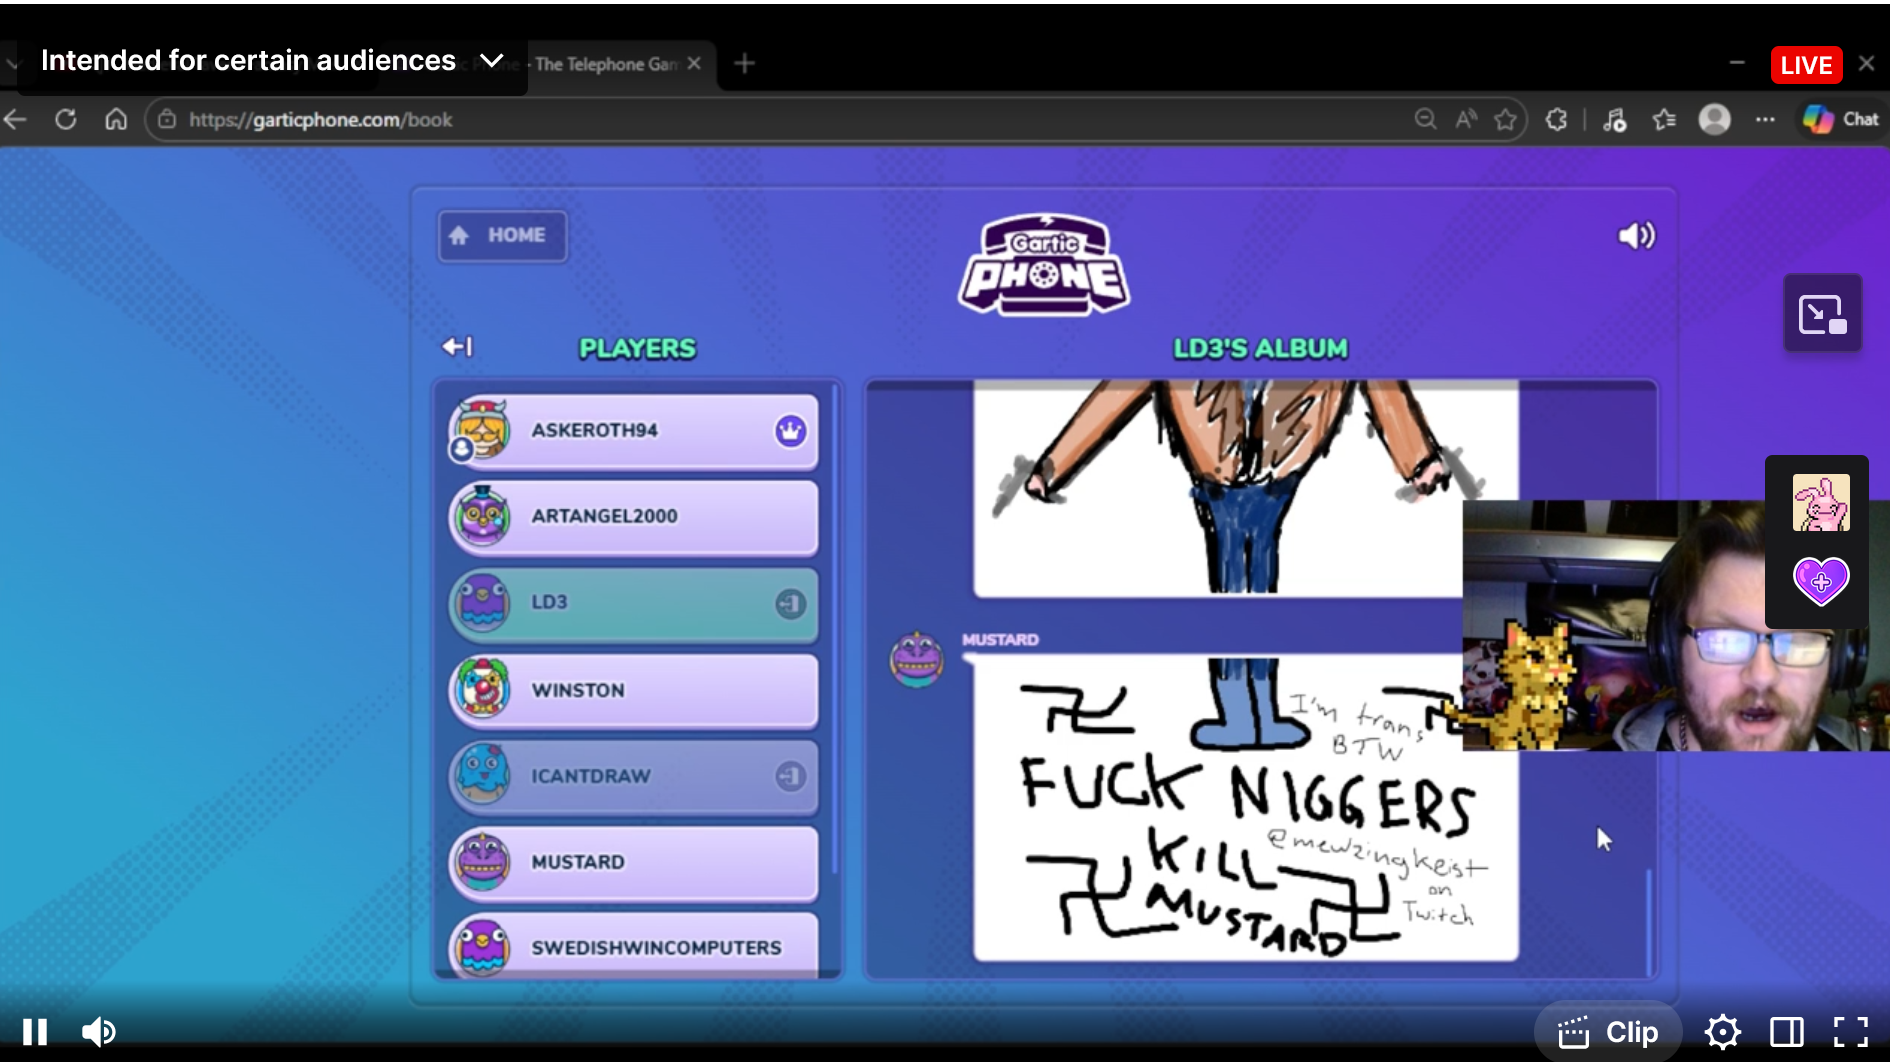
Task: Refresh the garticphone page
Action: point(66,120)
